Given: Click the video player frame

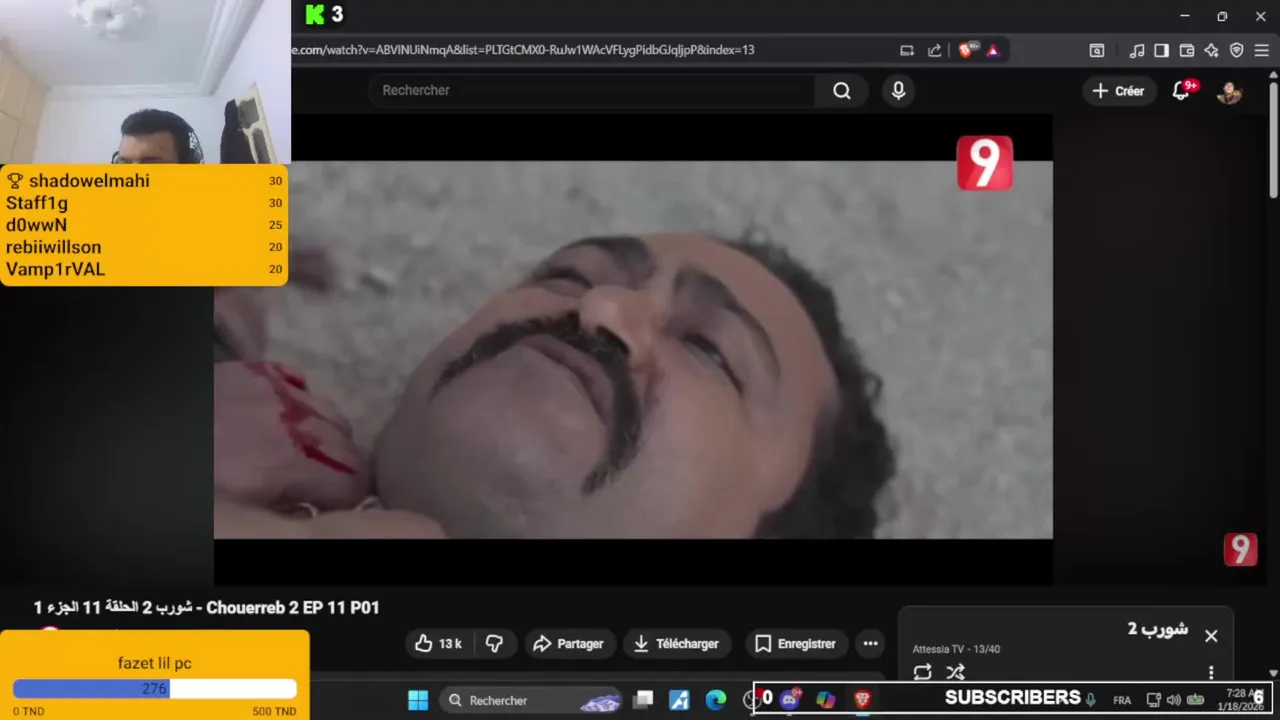Looking at the screenshot, I should 633,350.
